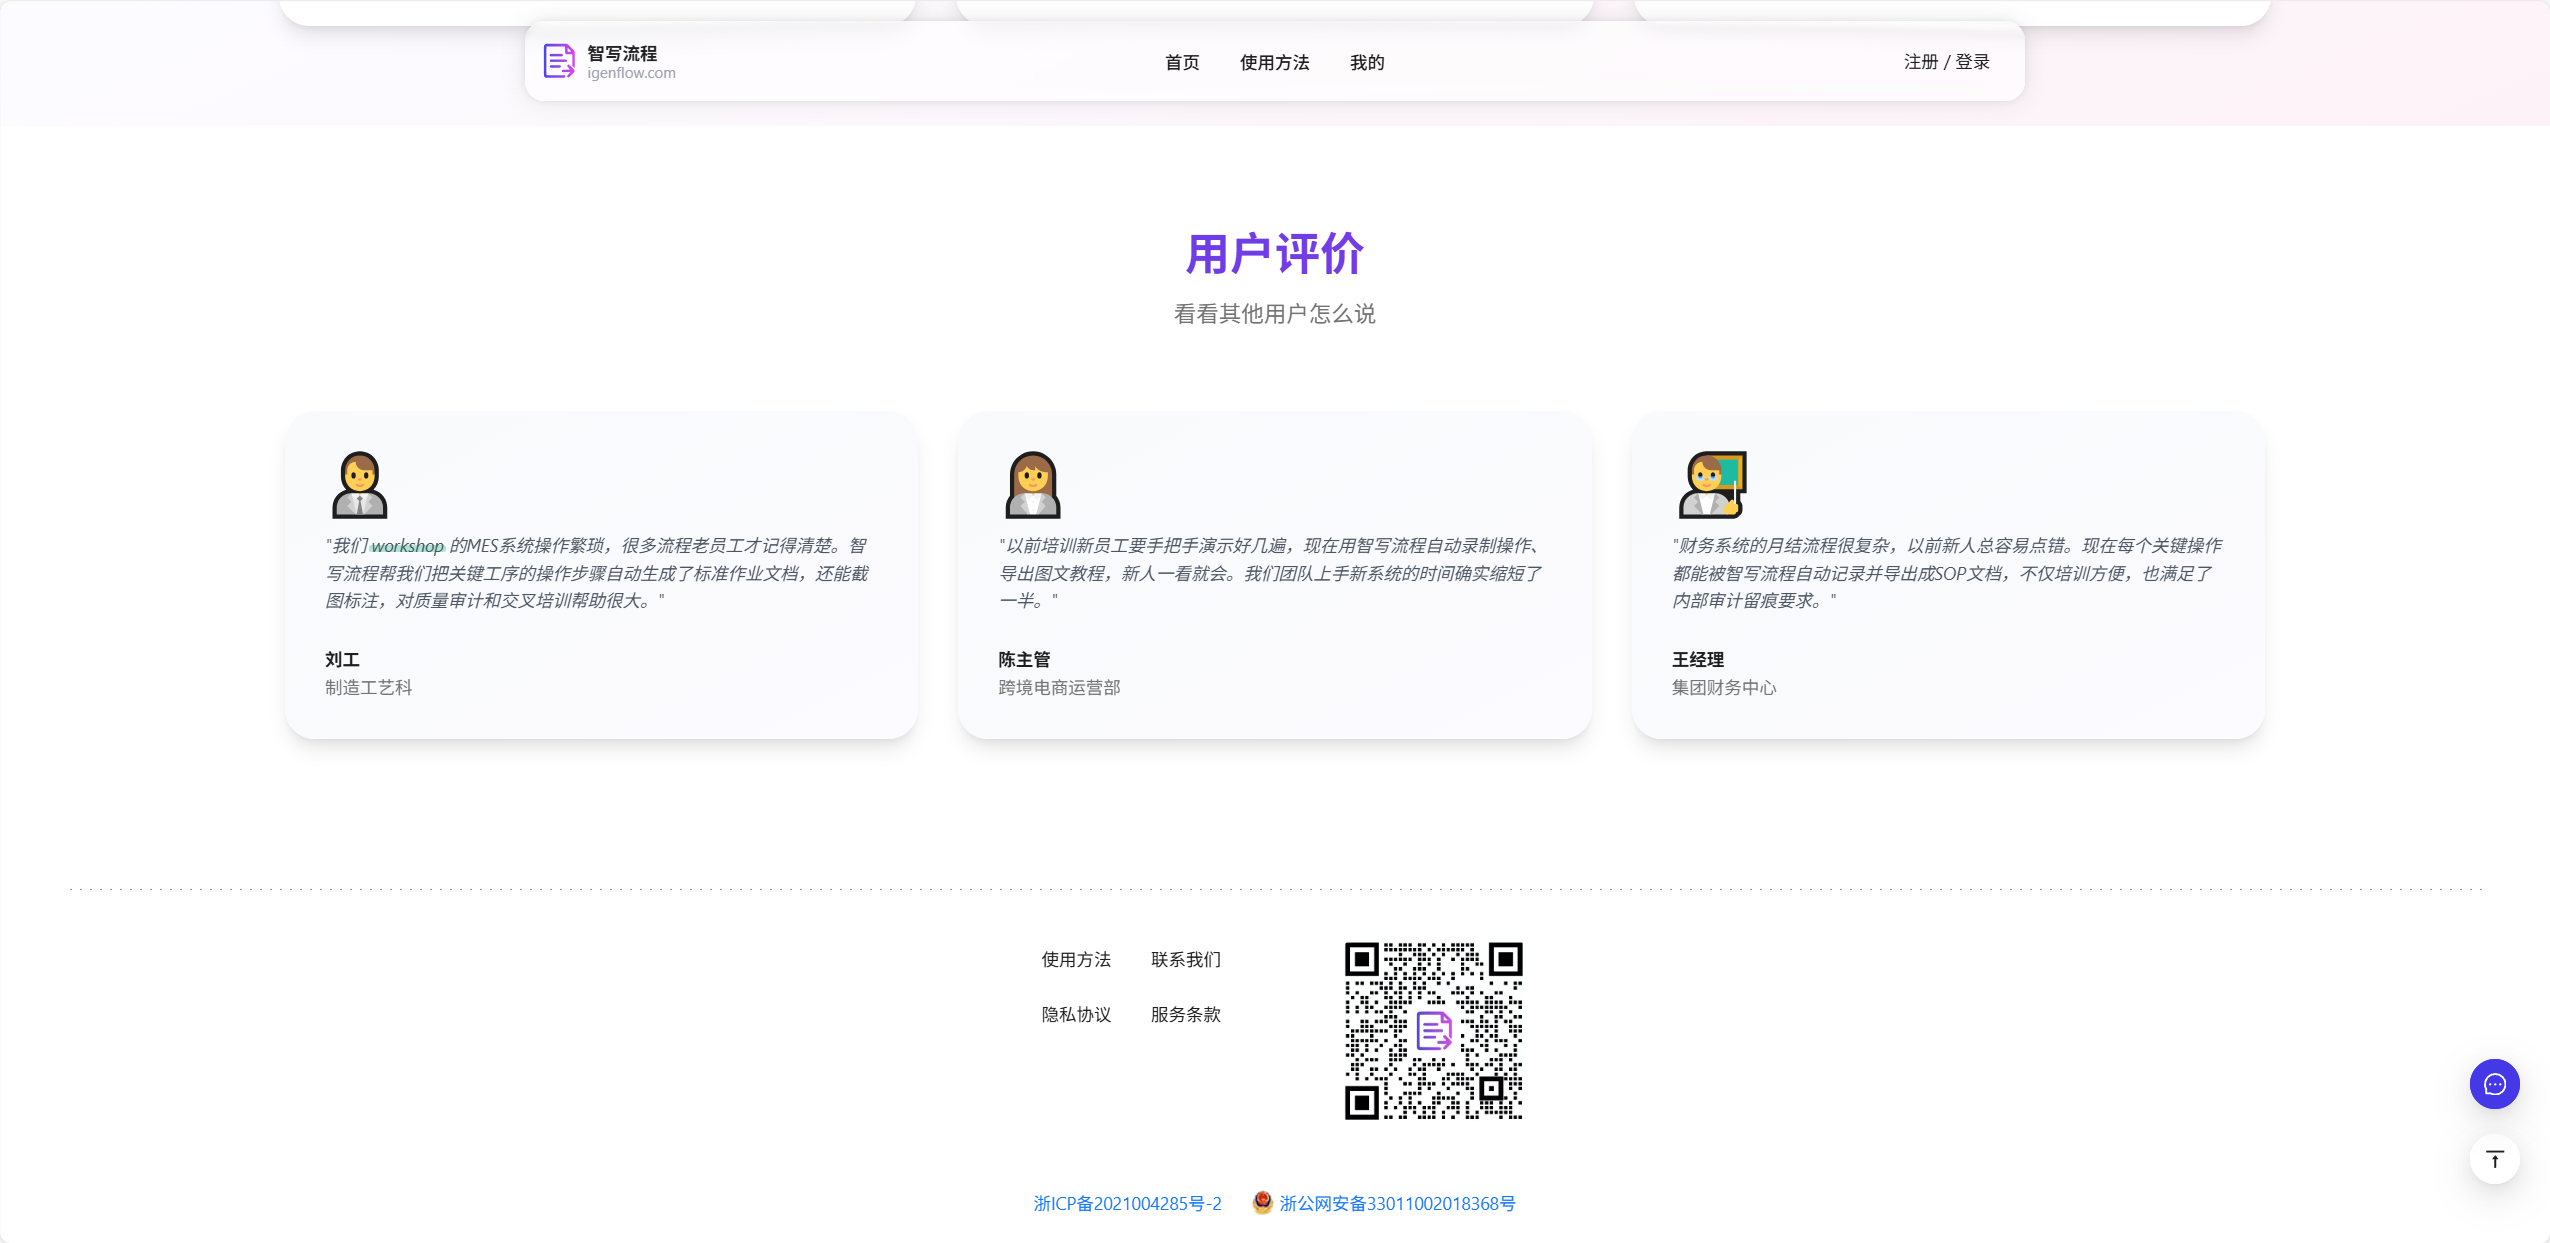Open the 联系我们 footer link
This screenshot has height=1243, width=2550.
tap(1186, 959)
